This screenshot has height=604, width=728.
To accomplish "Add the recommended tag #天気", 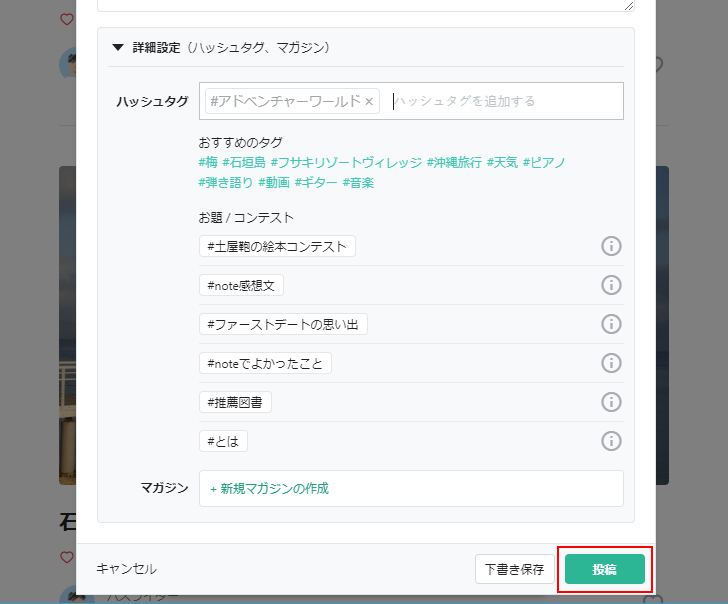I will 502,162.
